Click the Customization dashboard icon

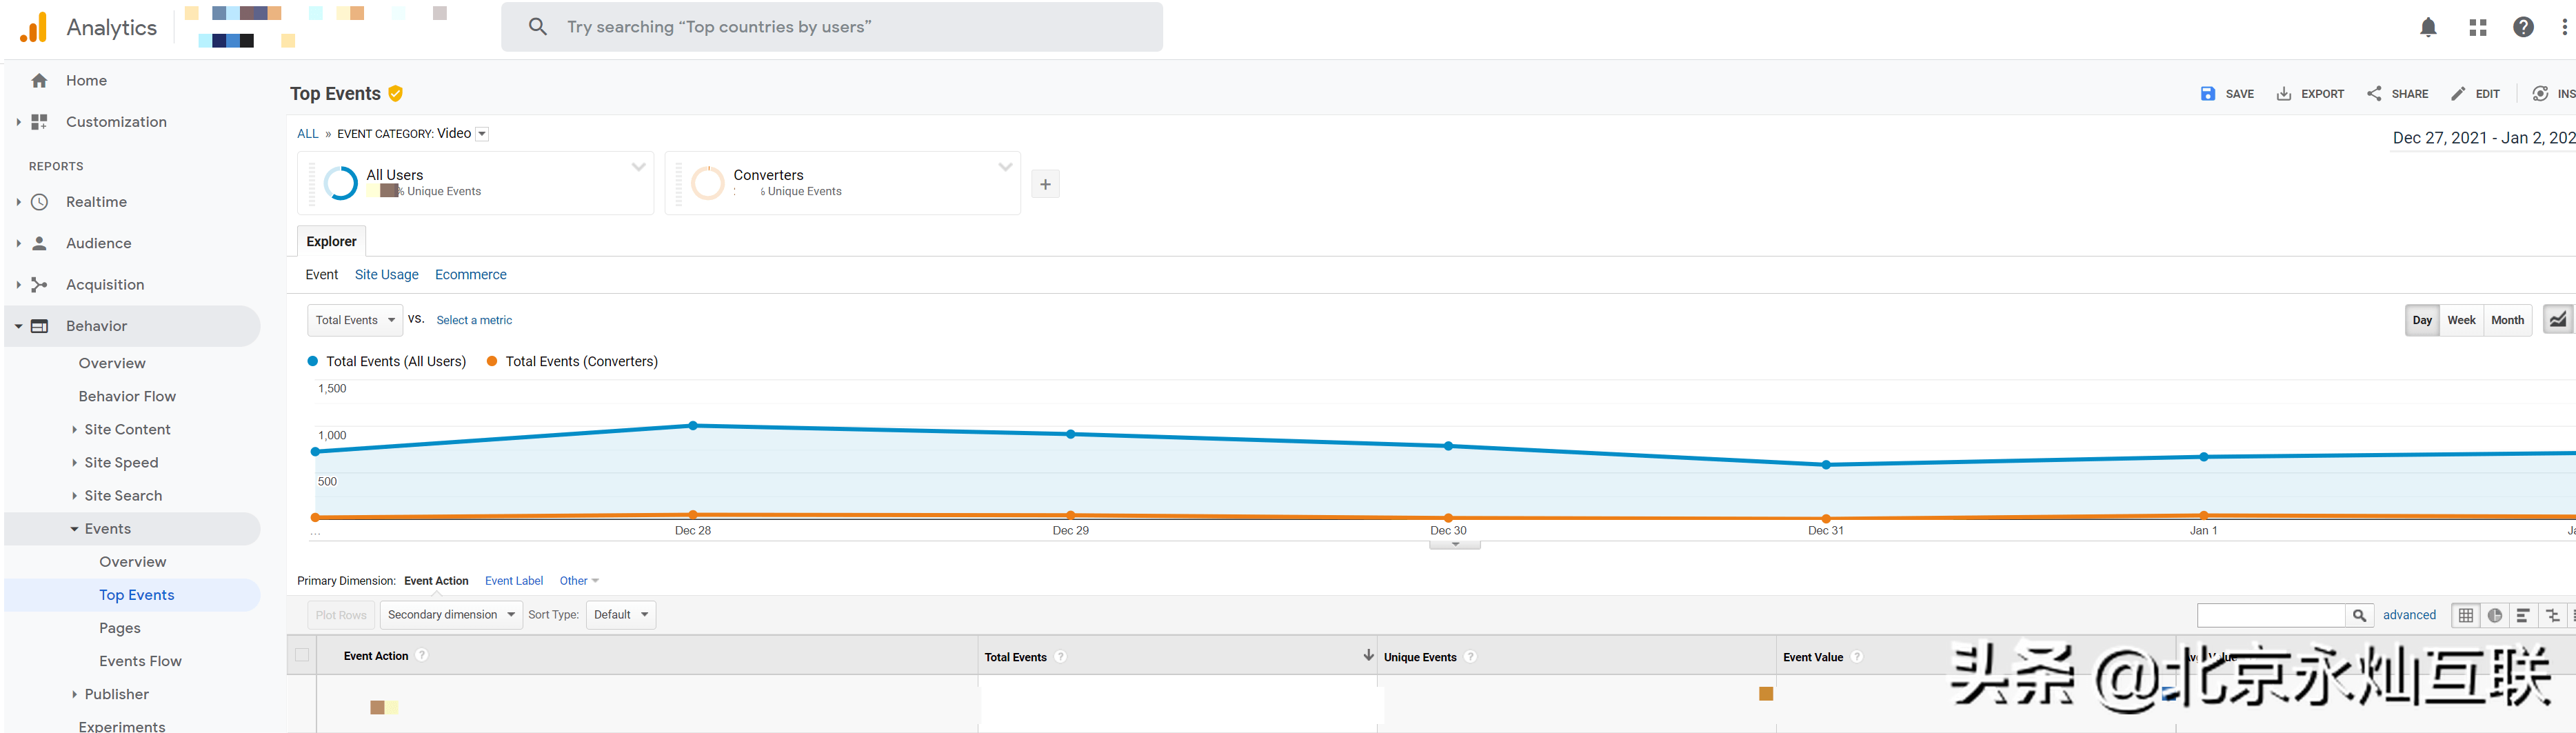coord(39,122)
